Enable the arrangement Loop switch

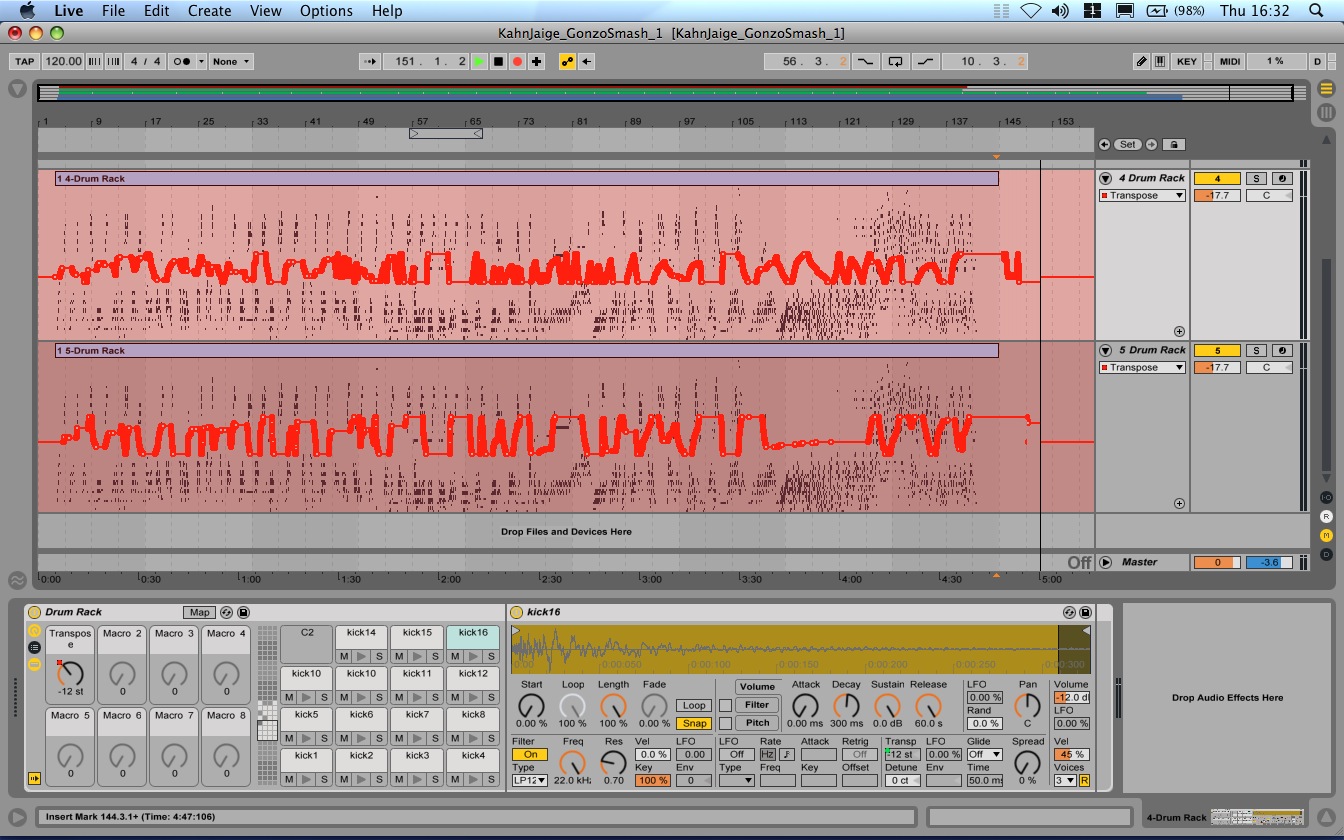coord(895,61)
